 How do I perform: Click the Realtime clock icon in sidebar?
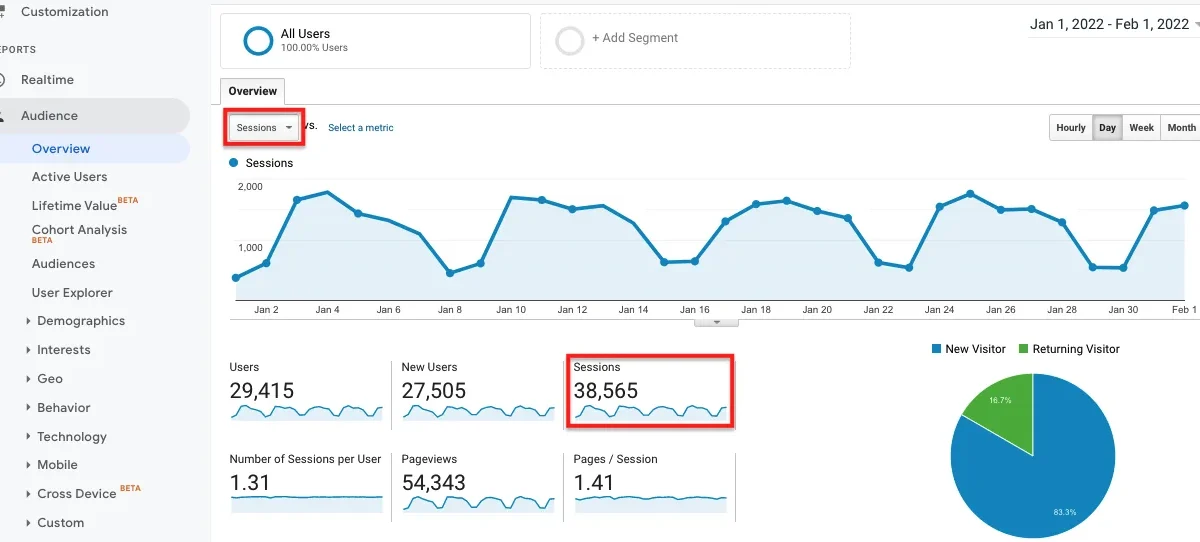pyautogui.click(x=3, y=80)
